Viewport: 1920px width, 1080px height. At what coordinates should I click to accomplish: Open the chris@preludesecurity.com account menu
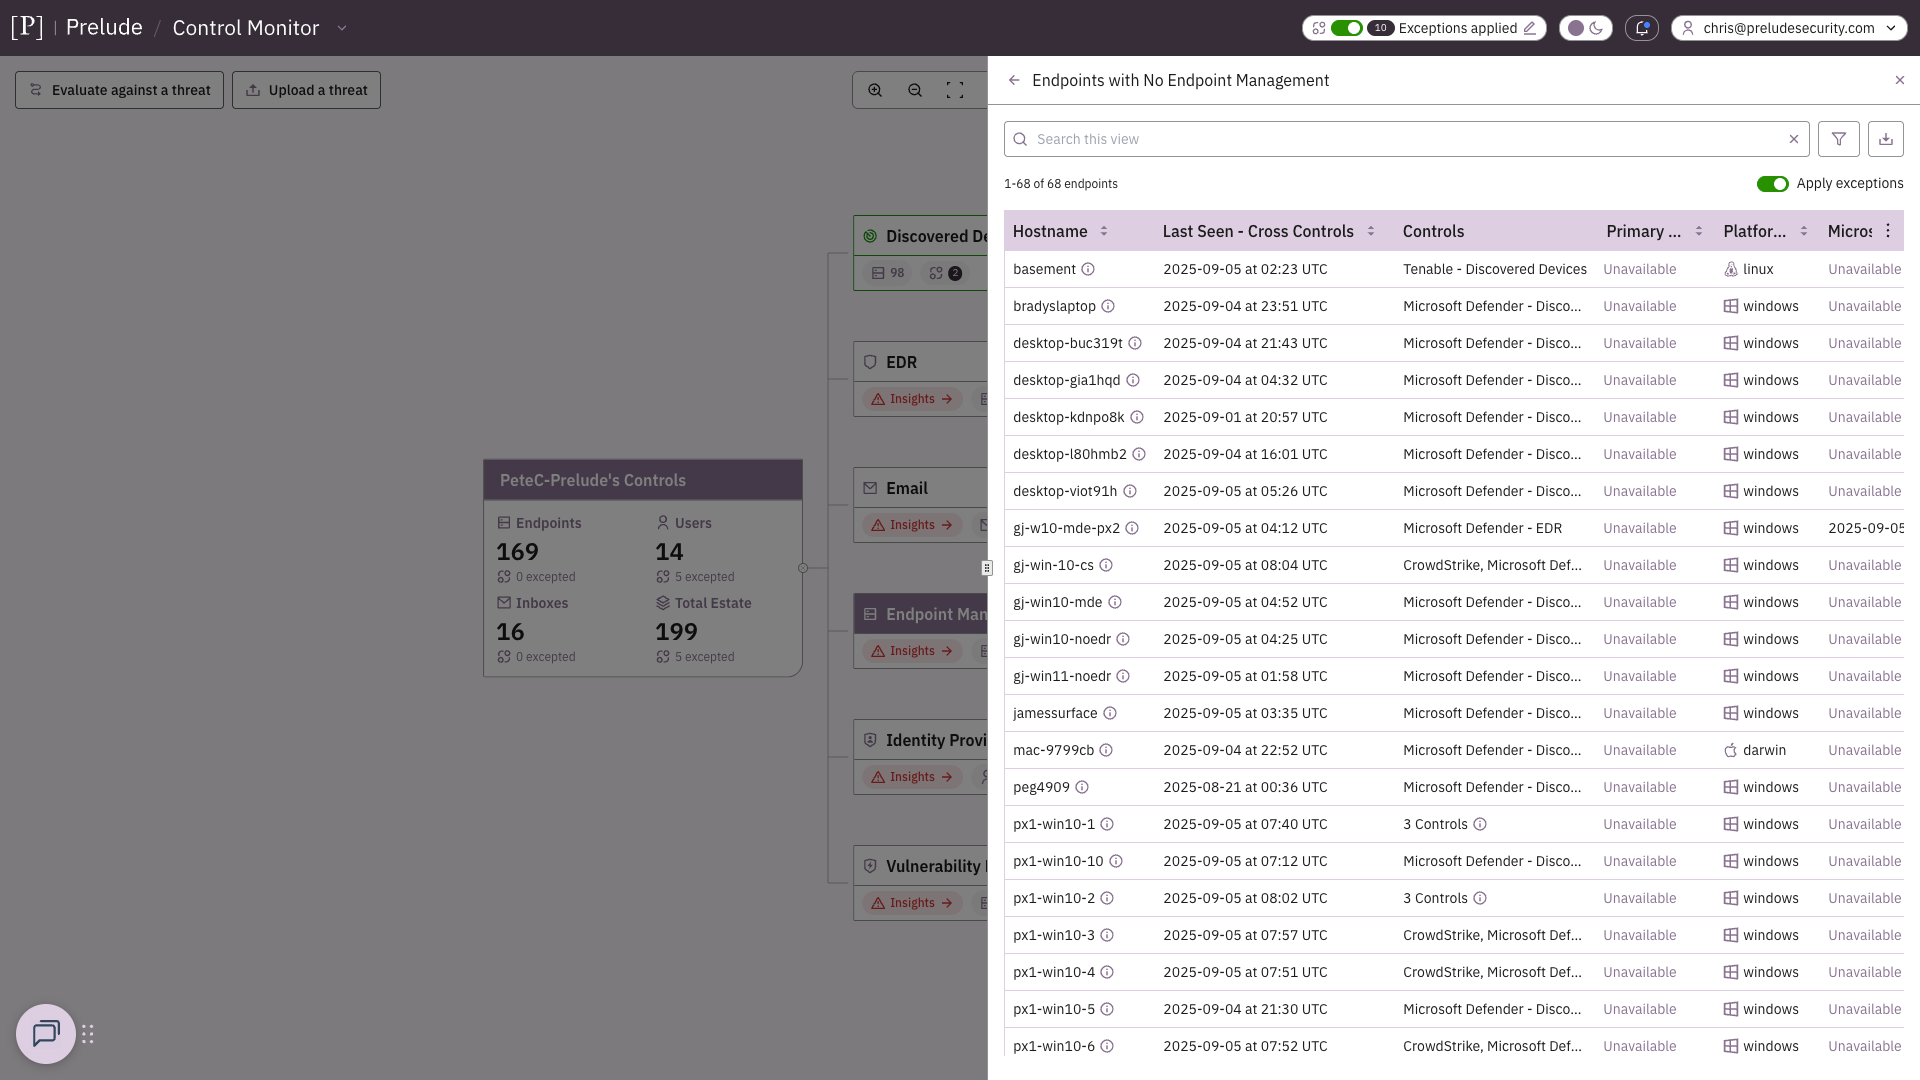coord(1788,28)
